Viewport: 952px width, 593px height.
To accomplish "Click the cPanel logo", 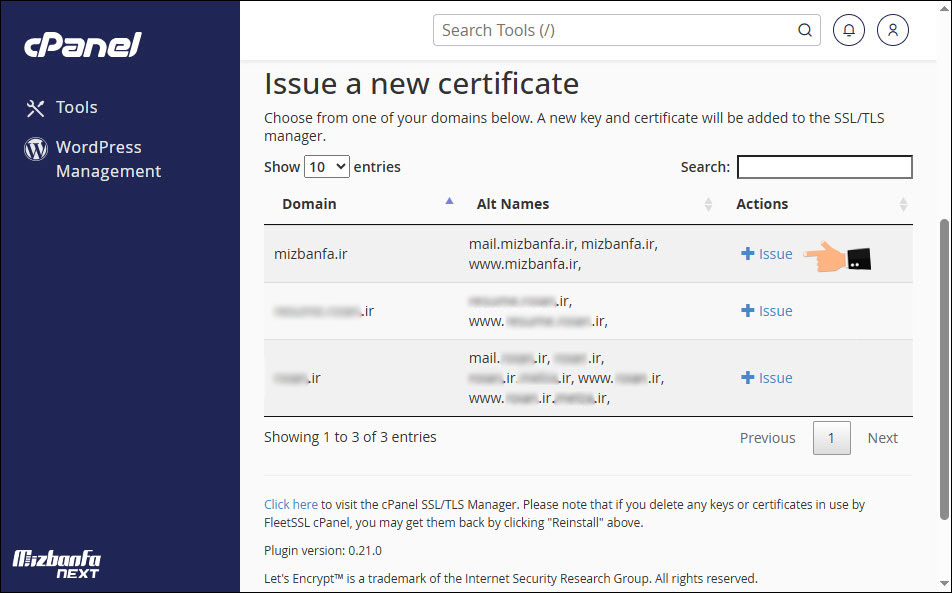I will pyautogui.click(x=83, y=45).
